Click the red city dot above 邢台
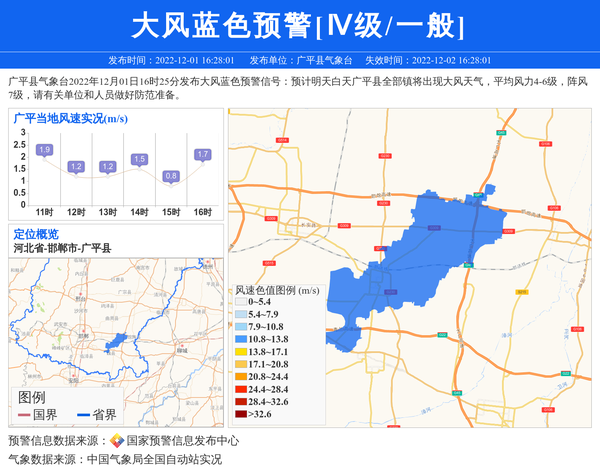Screen dimensions: 600x471 coord(81,293)
